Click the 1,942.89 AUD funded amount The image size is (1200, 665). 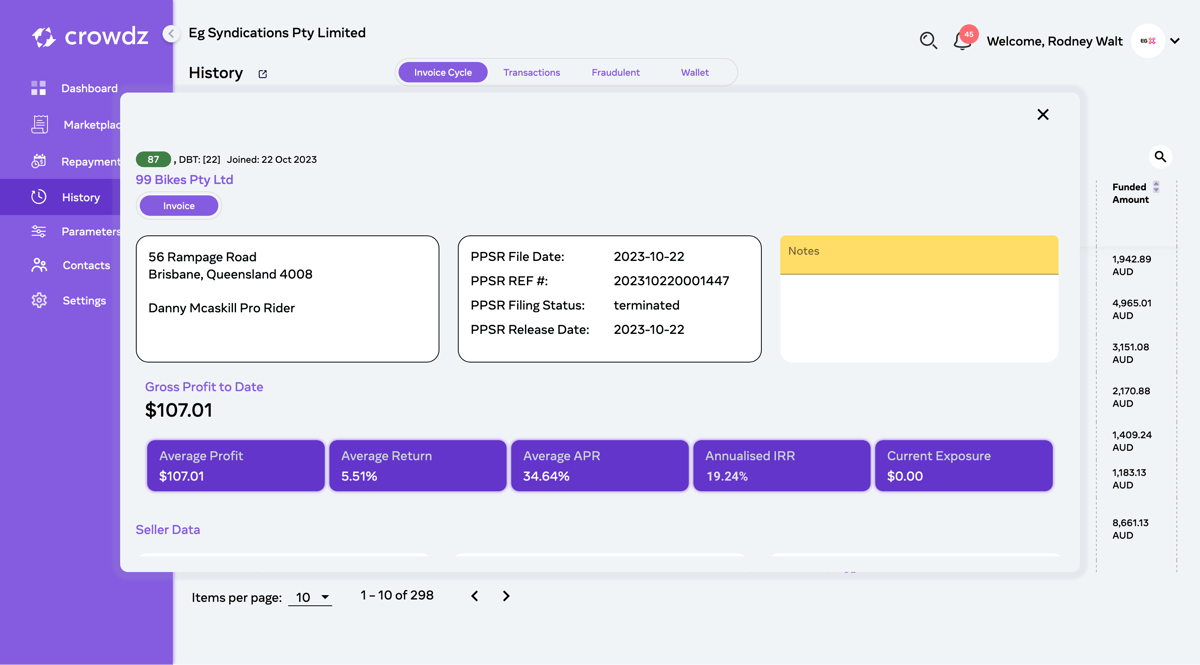(1131, 265)
